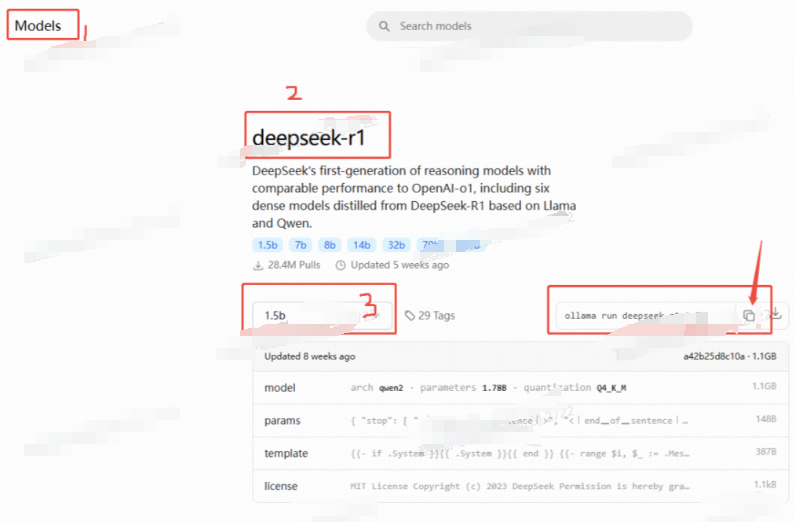This screenshot has height=522, width=795.
Task: Click the Updated 5 weeks ago text
Action: 400,265
